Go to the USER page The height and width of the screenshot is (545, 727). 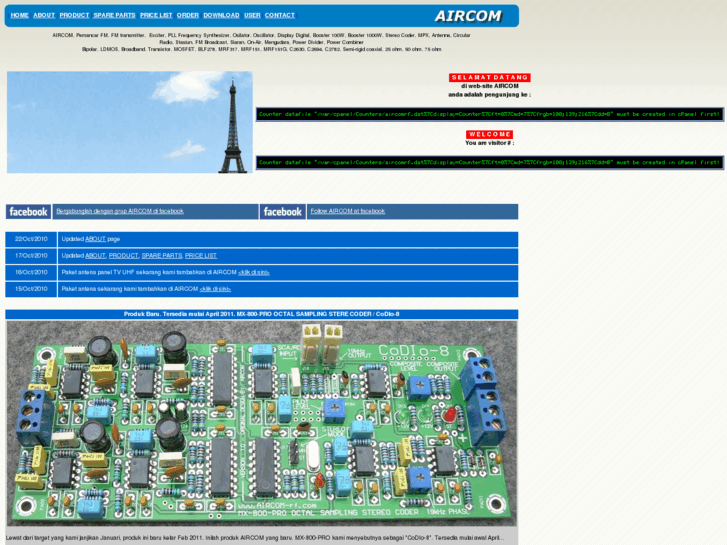coord(252,15)
